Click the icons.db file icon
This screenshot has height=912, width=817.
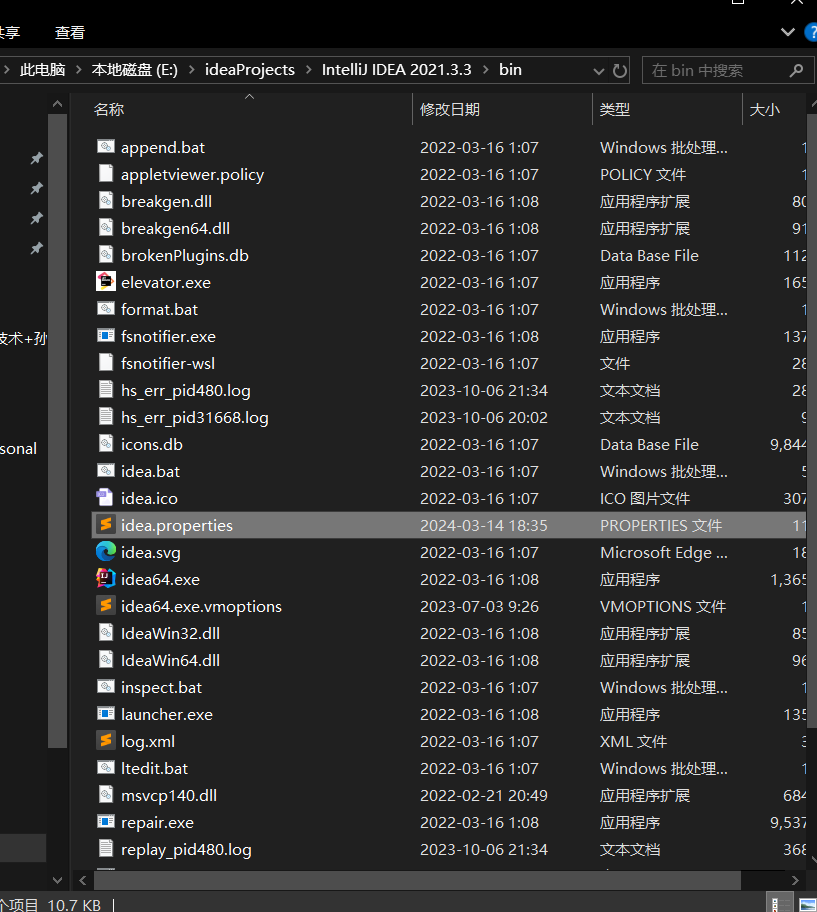(x=105, y=444)
